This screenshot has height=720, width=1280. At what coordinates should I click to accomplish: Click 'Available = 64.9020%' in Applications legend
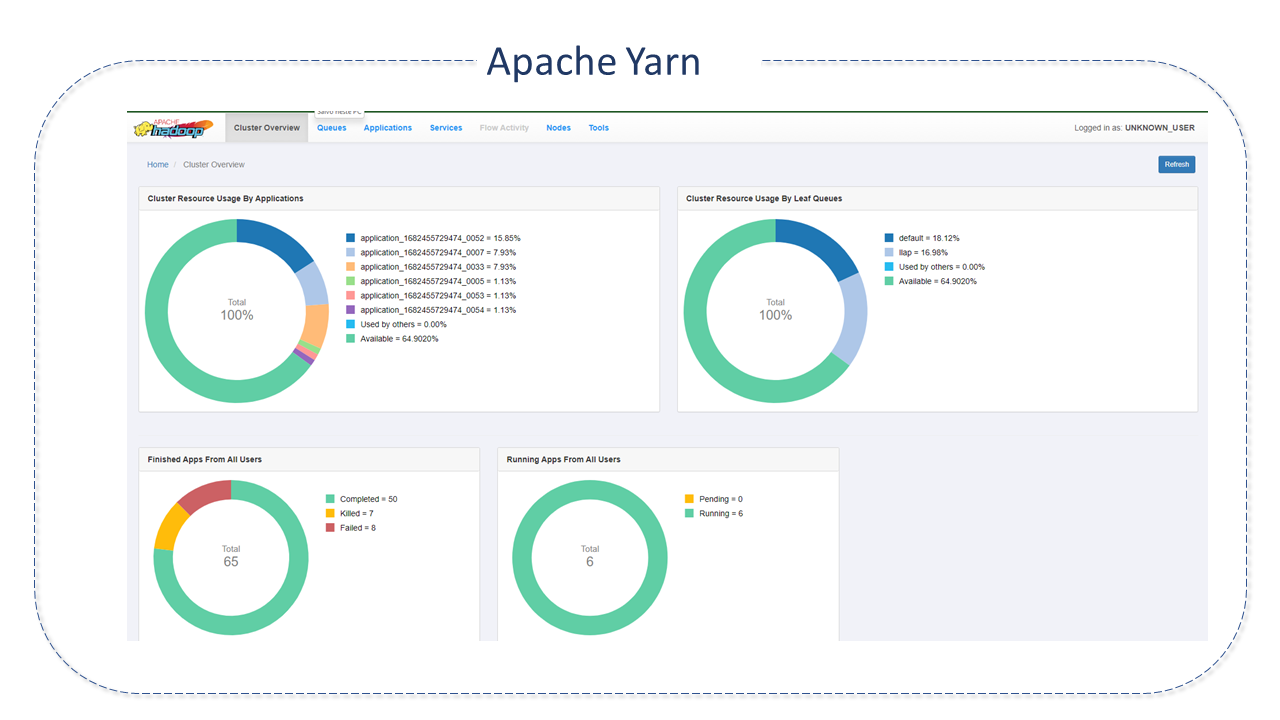click(x=400, y=339)
